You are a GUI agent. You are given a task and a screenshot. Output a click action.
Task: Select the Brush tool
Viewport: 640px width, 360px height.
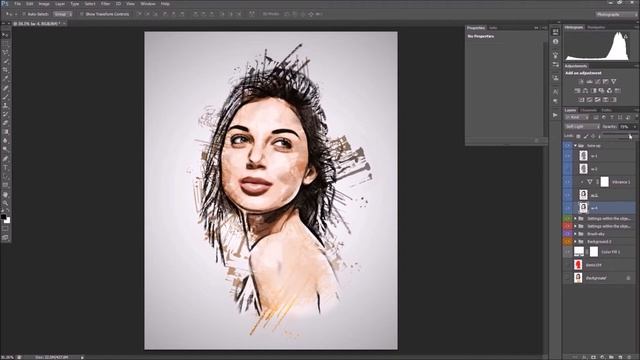pos(5,97)
